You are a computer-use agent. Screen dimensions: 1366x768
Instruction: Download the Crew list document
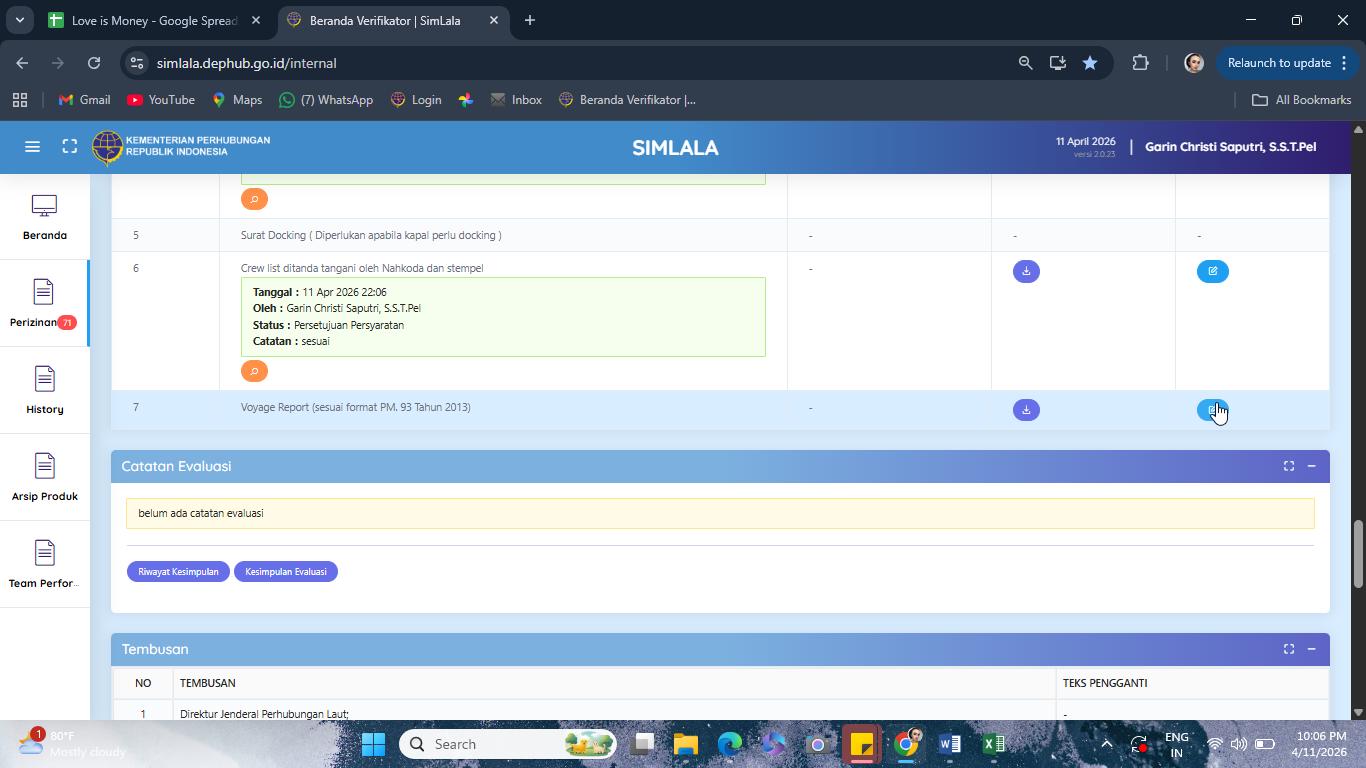[x=1026, y=271]
